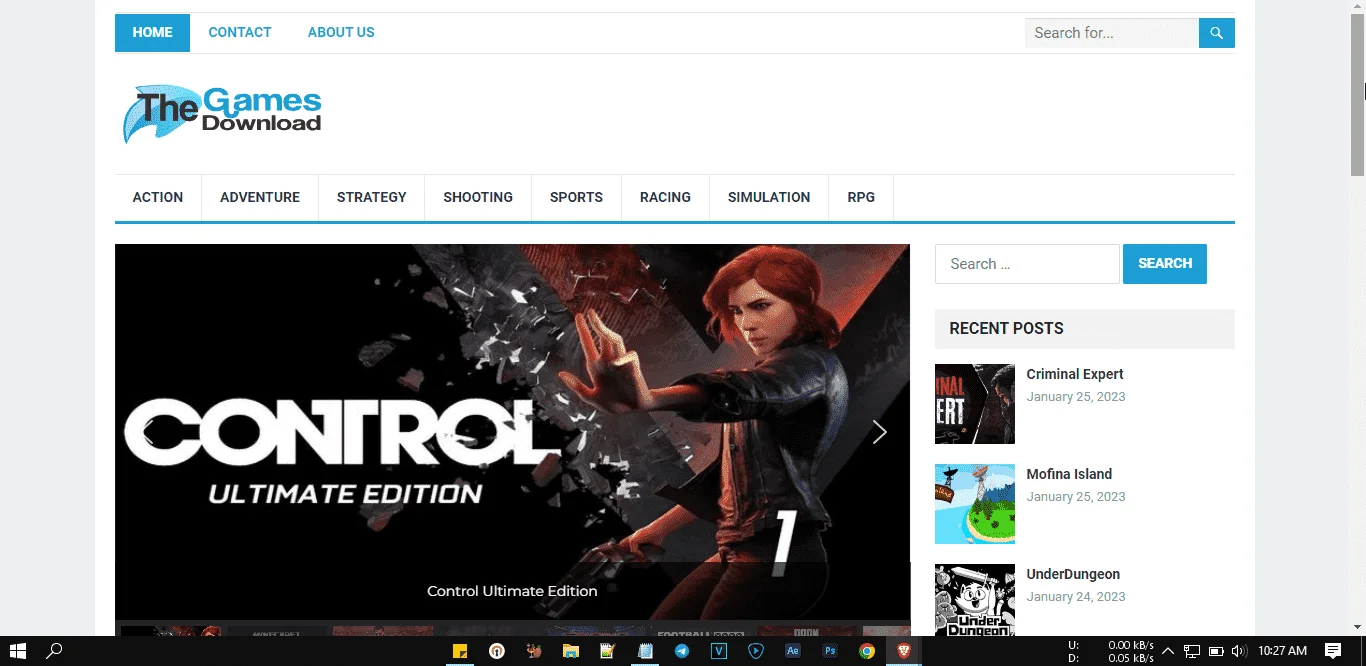Open the ADVENTURE category
This screenshot has width=1366, height=666.
pos(260,198)
